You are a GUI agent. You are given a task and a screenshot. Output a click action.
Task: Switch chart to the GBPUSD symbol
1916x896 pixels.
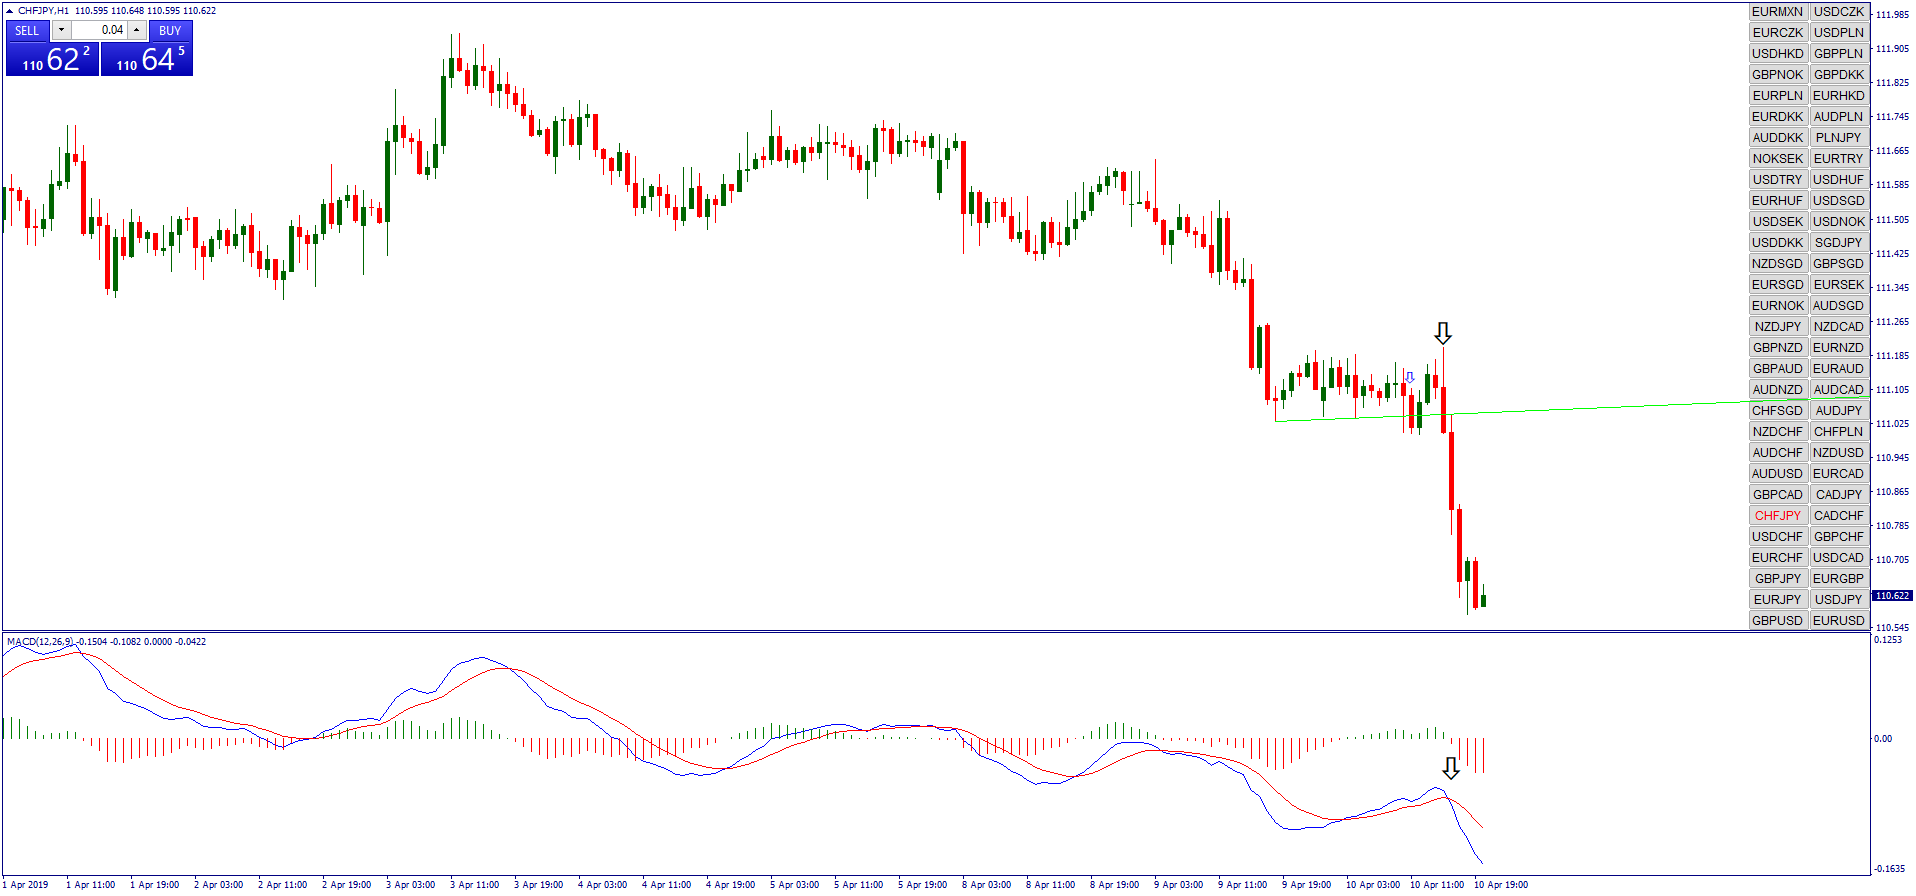pos(1777,620)
